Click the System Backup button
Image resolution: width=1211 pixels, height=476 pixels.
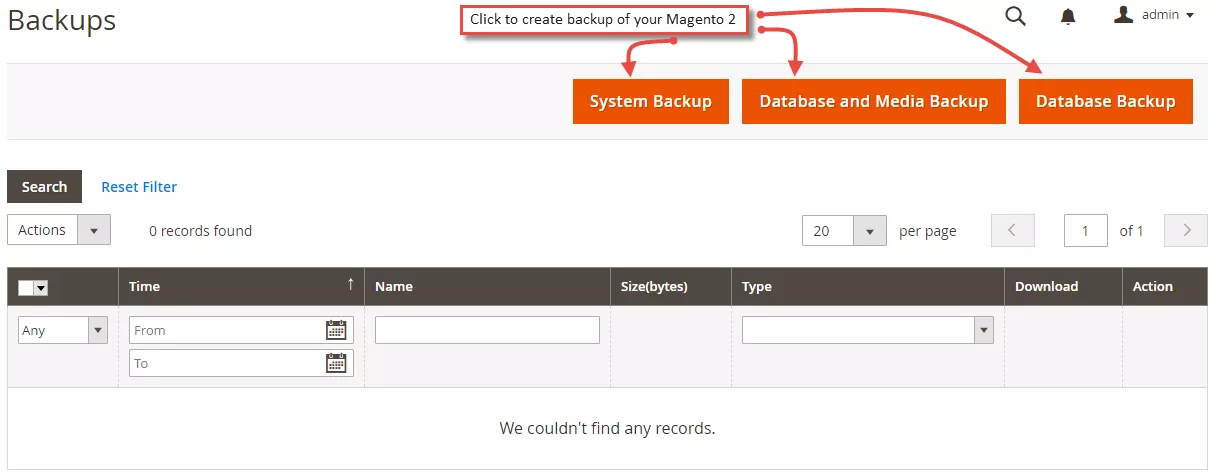(x=650, y=102)
